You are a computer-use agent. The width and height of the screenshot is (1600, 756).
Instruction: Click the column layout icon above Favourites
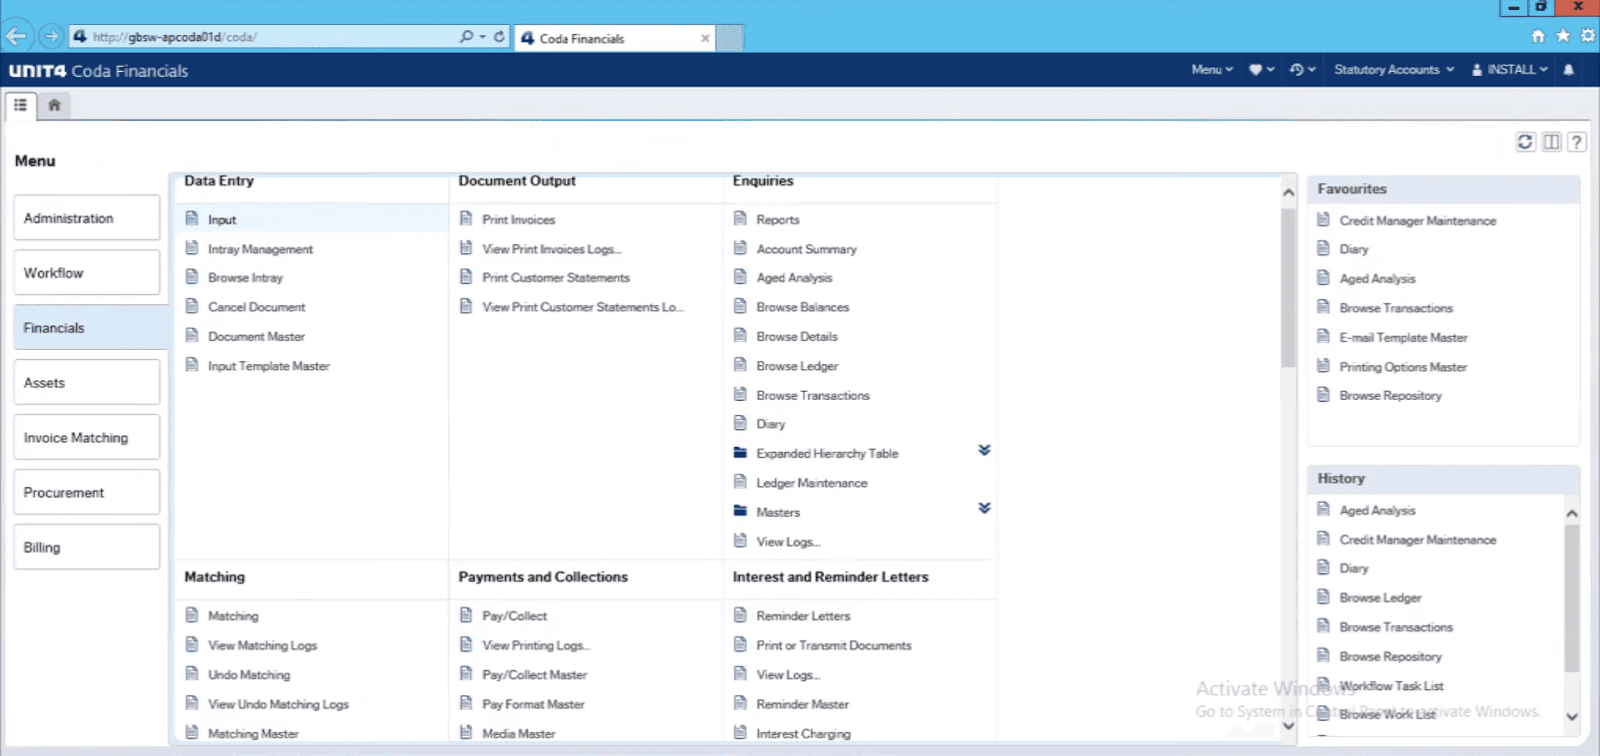(x=1551, y=142)
